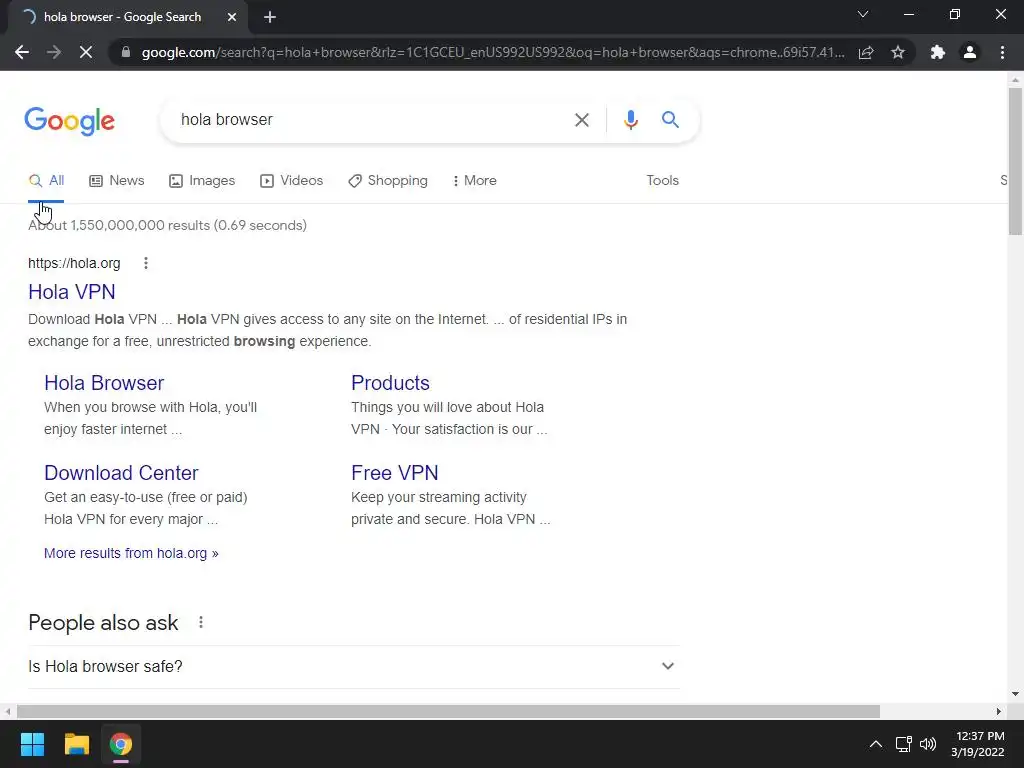Image resolution: width=1024 pixels, height=768 pixels.
Task: Open options dots next to hola.org
Action: point(146,263)
